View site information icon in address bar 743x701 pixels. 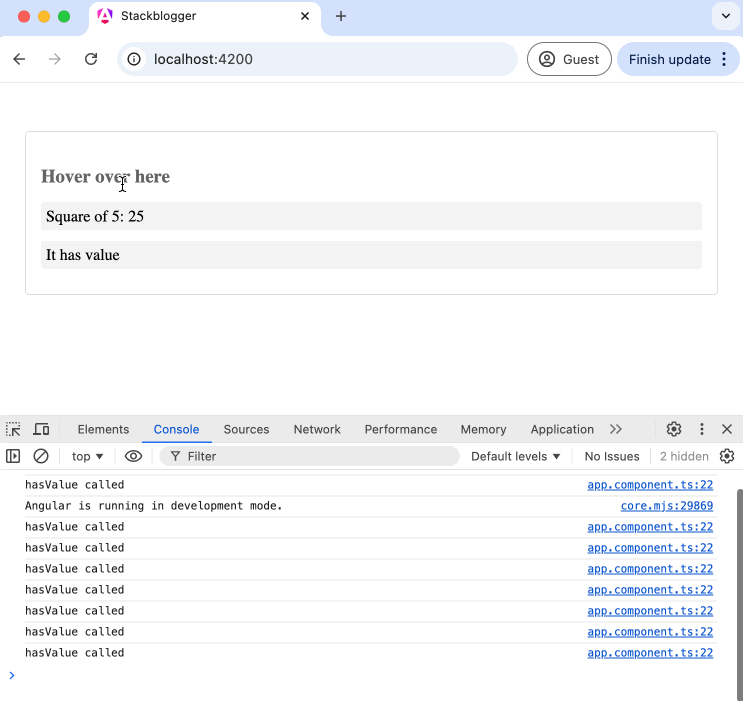pyautogui.click(x=134, y=59)
